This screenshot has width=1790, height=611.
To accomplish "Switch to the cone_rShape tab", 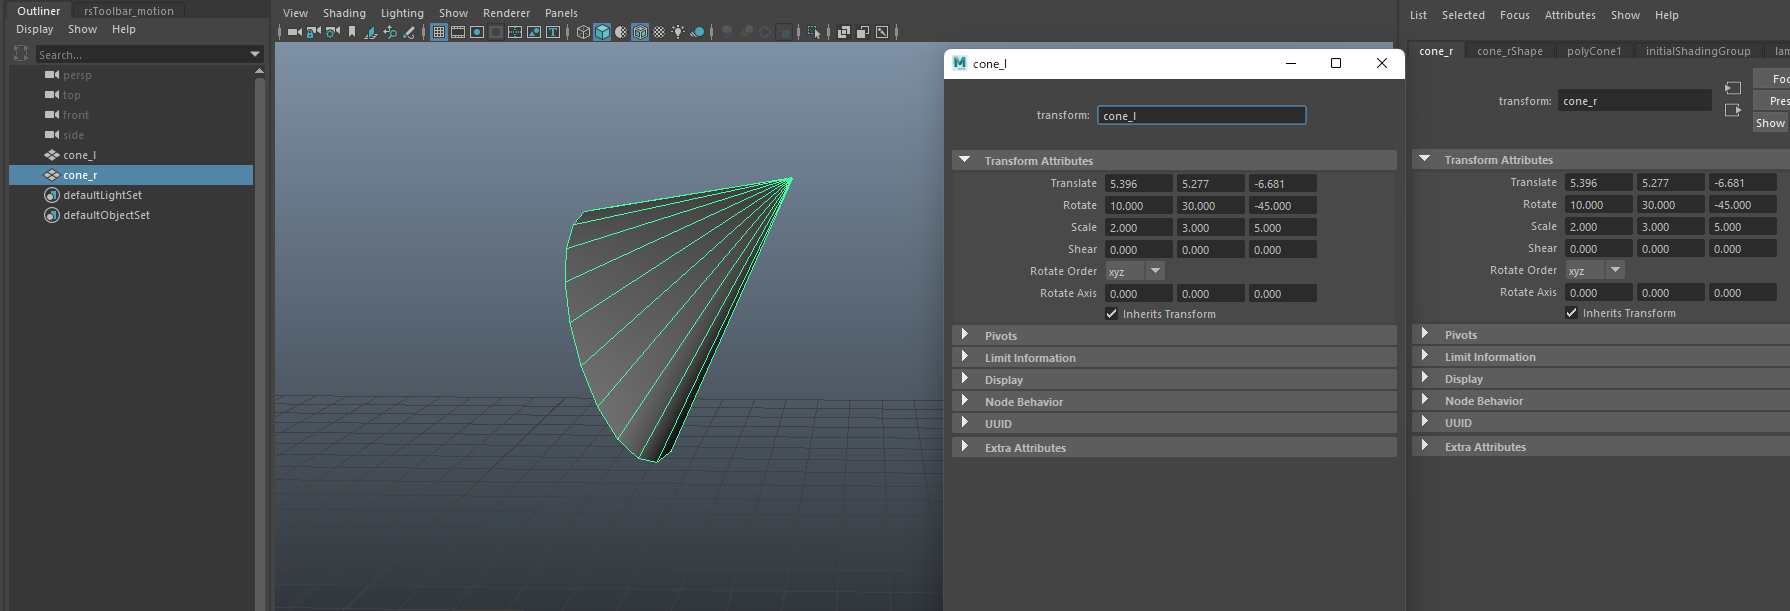I will (x=1509, y=51).
